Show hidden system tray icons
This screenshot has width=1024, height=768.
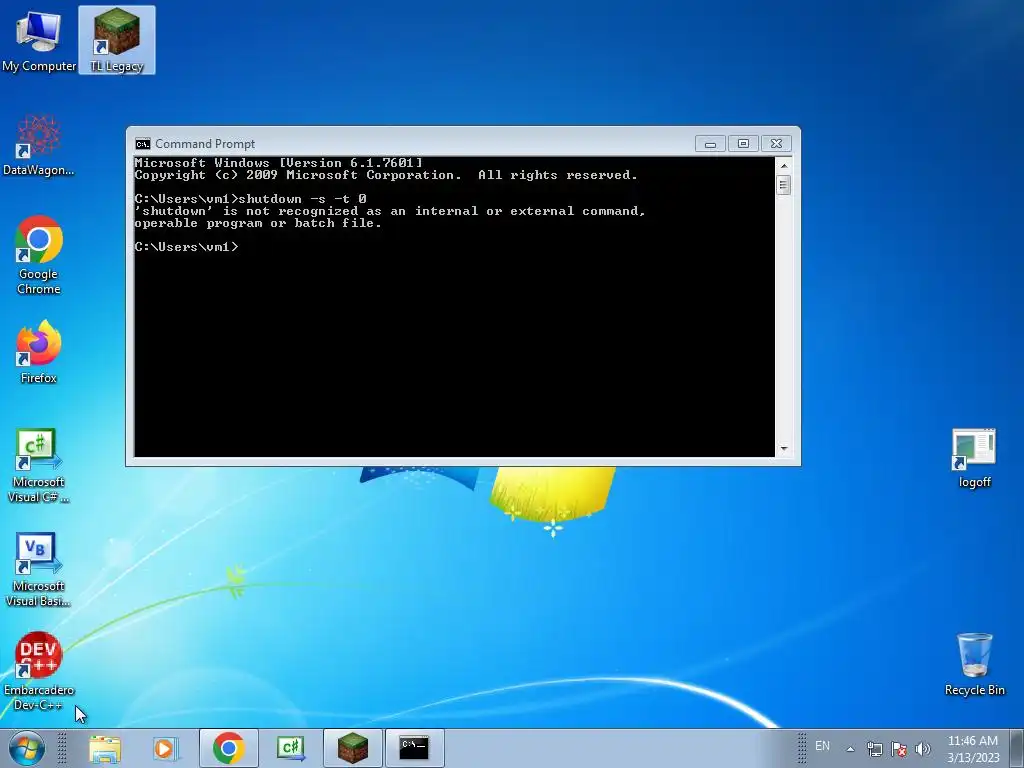click(x=850, y=749)
